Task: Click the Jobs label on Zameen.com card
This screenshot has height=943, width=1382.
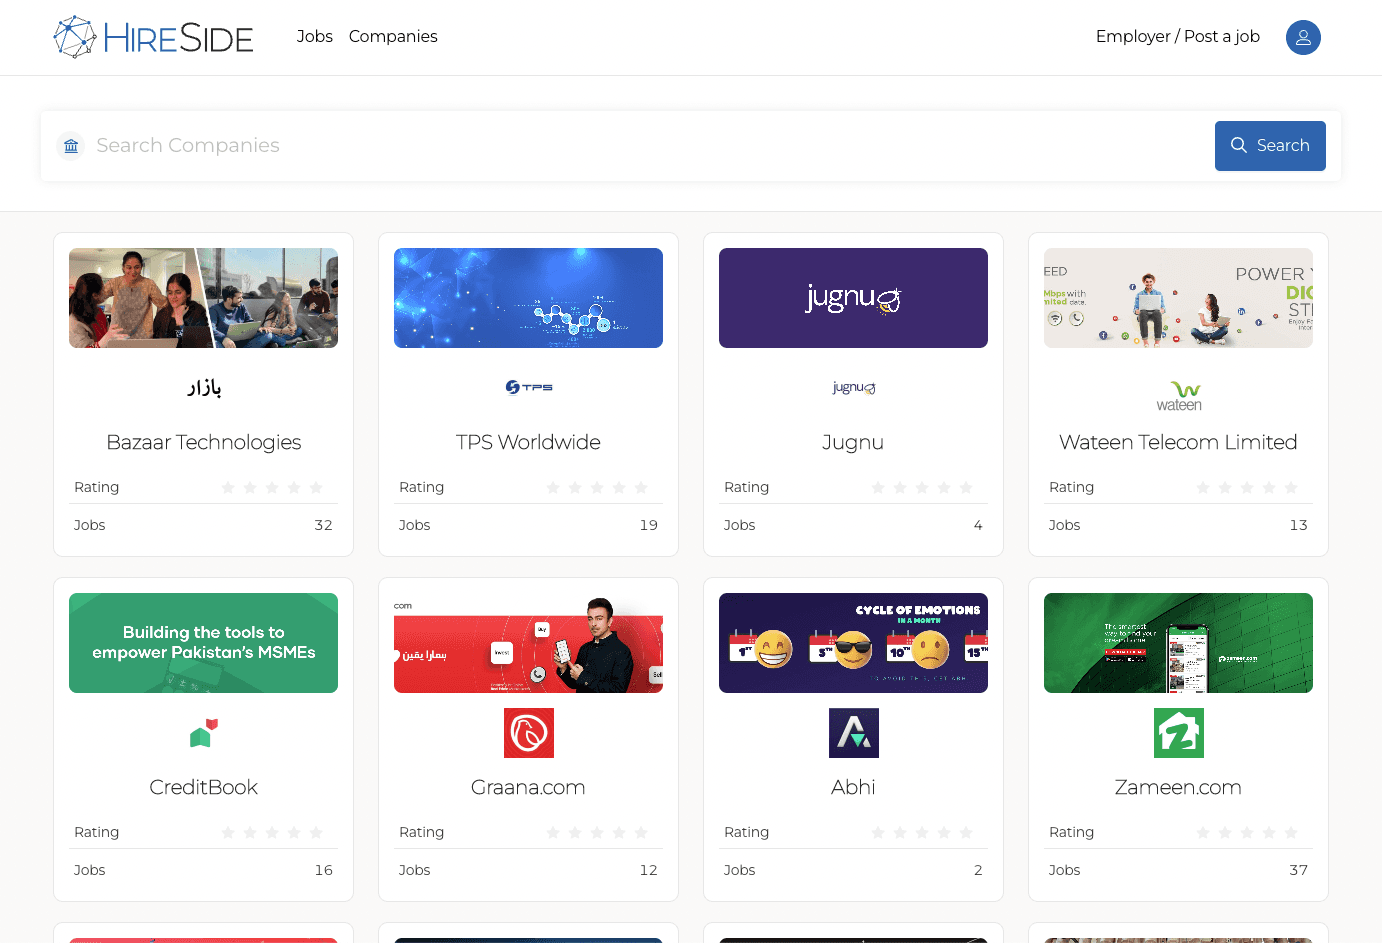Action: click(x=1064, y=870)
